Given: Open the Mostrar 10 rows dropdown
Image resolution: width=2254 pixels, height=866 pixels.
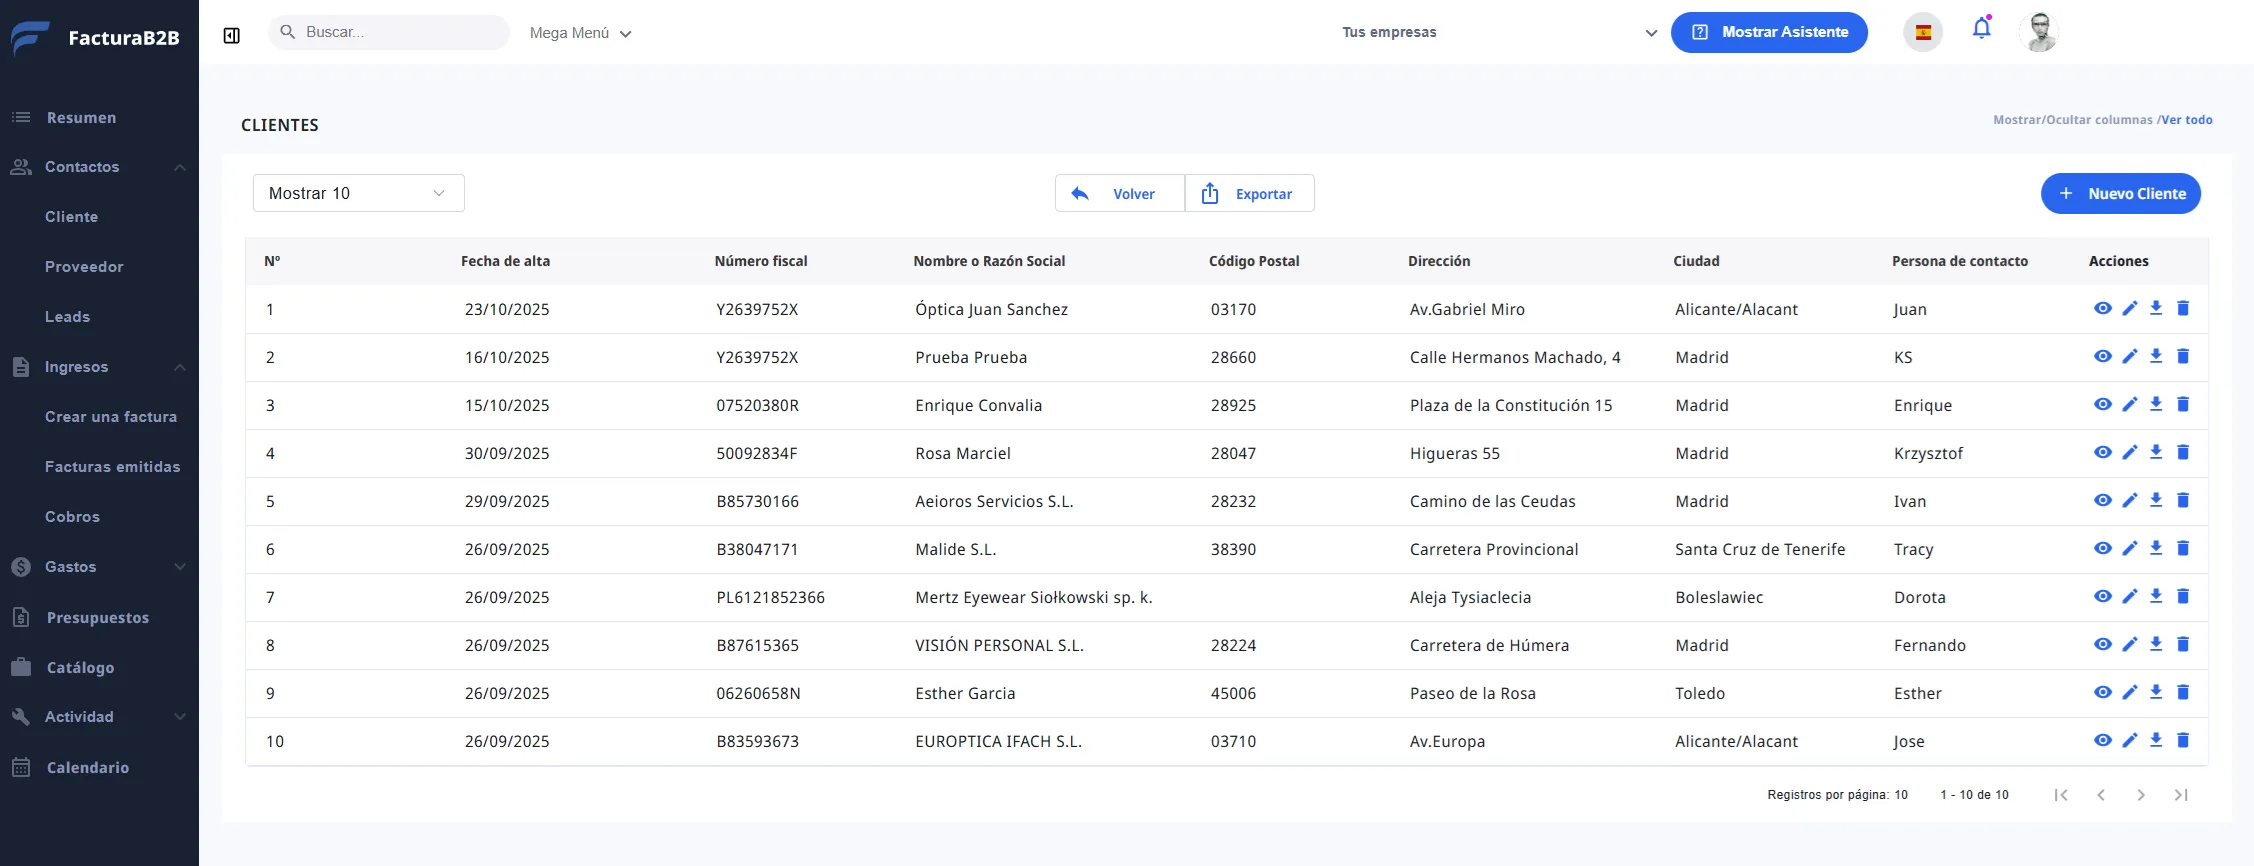Looking at the screenshot, I should pyautogui.click(x=358, y=193).
